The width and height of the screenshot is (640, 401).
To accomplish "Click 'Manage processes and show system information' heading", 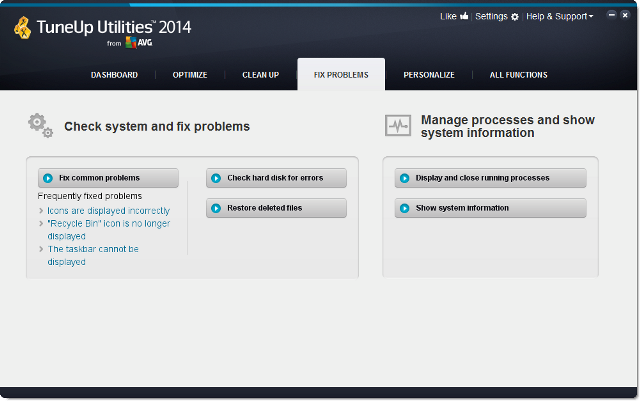I will pyautogui.click(x=508, y=126).
